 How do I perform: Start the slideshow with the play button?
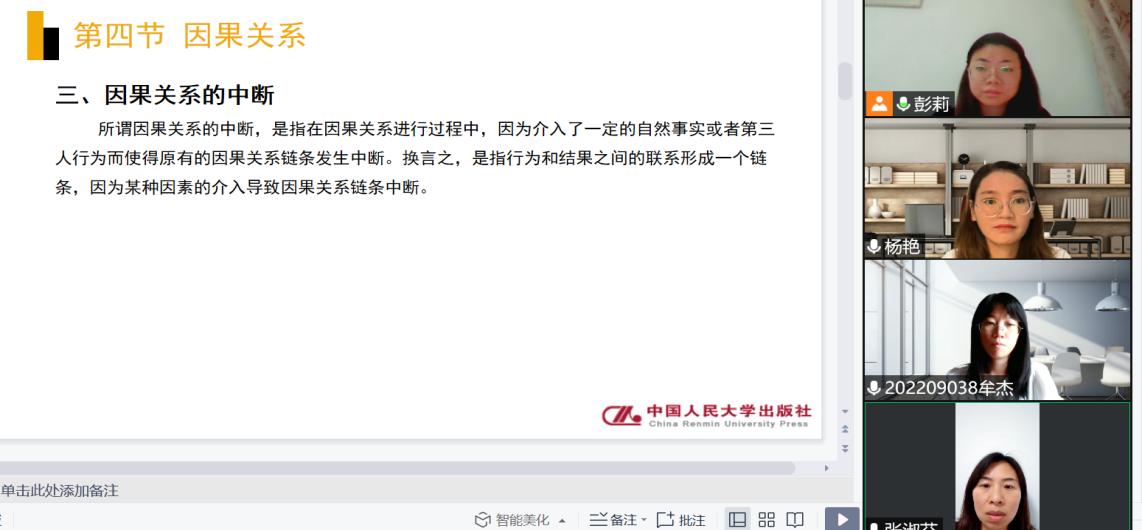click(842, 519)
